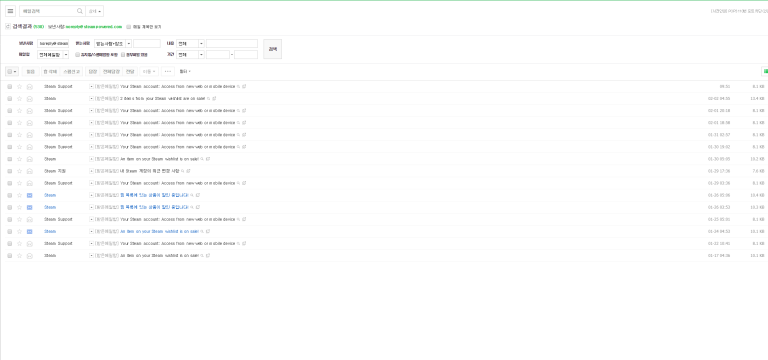This screenshot has width=768, height=360.
Task: Open newest Steam Support mail in new window
Action: [x=244, y=86]
